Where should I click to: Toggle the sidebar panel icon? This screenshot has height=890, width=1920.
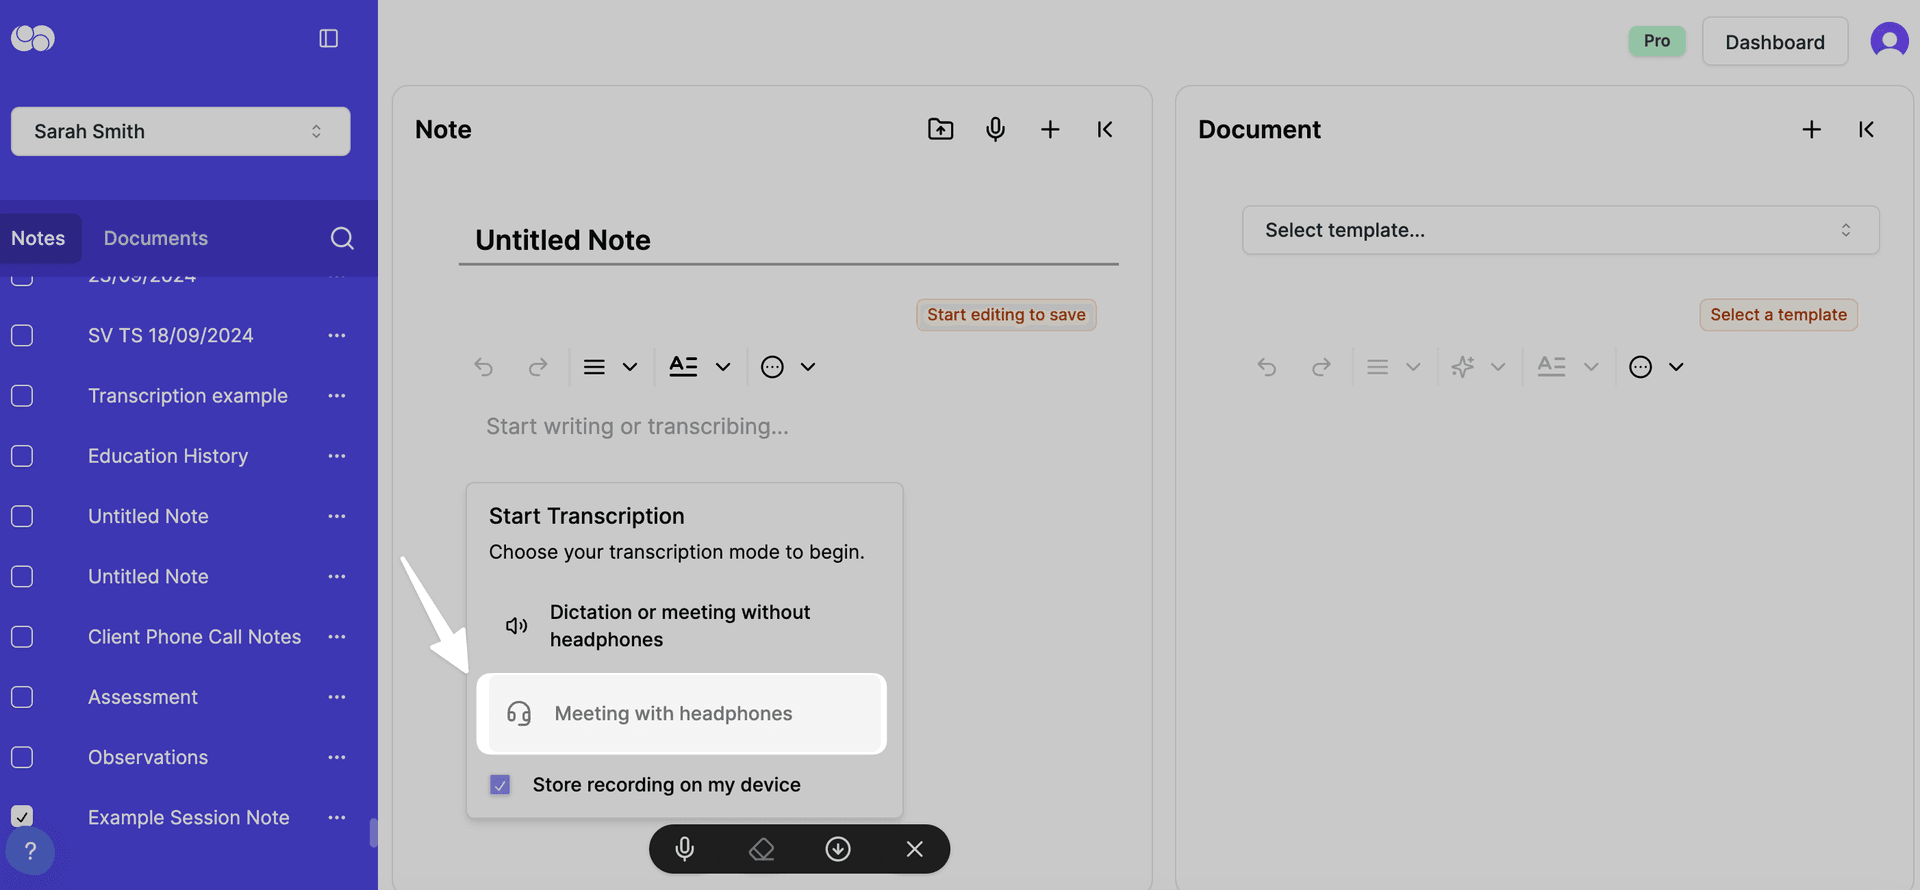[x=328, y=38]
